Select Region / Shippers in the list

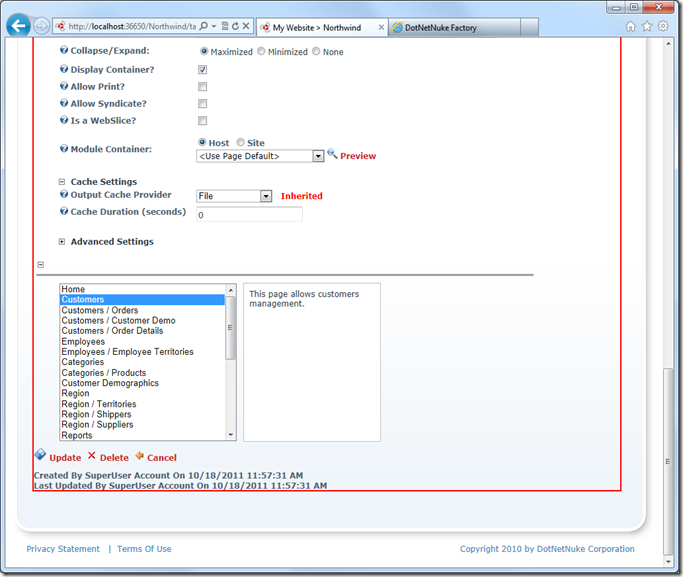142,414
